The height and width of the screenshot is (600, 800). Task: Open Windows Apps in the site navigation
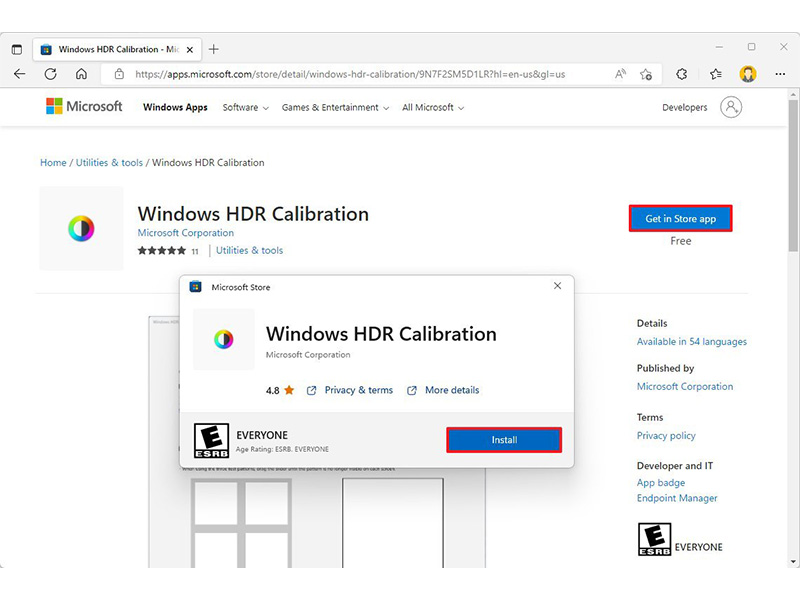[175, 107]
